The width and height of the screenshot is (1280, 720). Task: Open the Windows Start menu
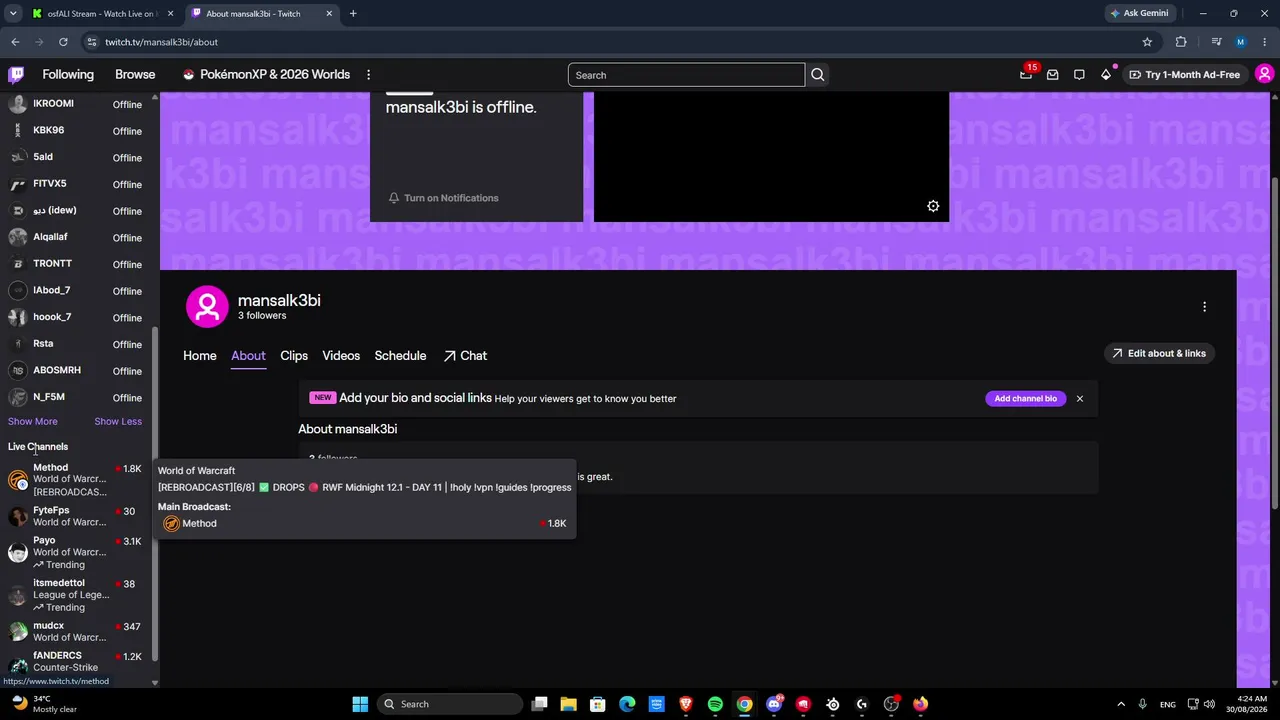coord(360,704)
